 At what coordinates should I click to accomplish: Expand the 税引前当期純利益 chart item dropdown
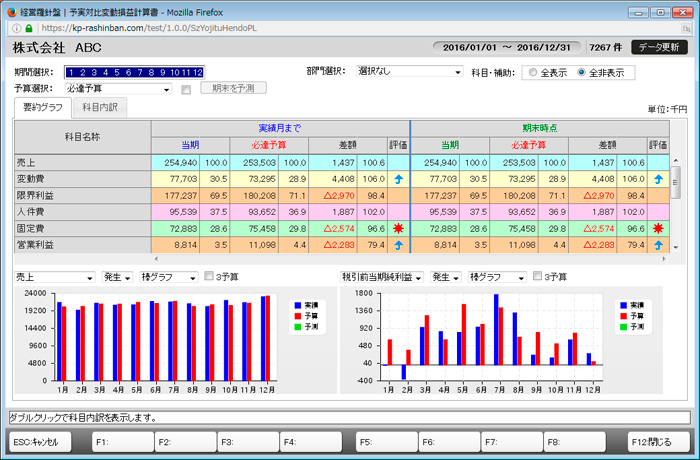pos(382,277)
